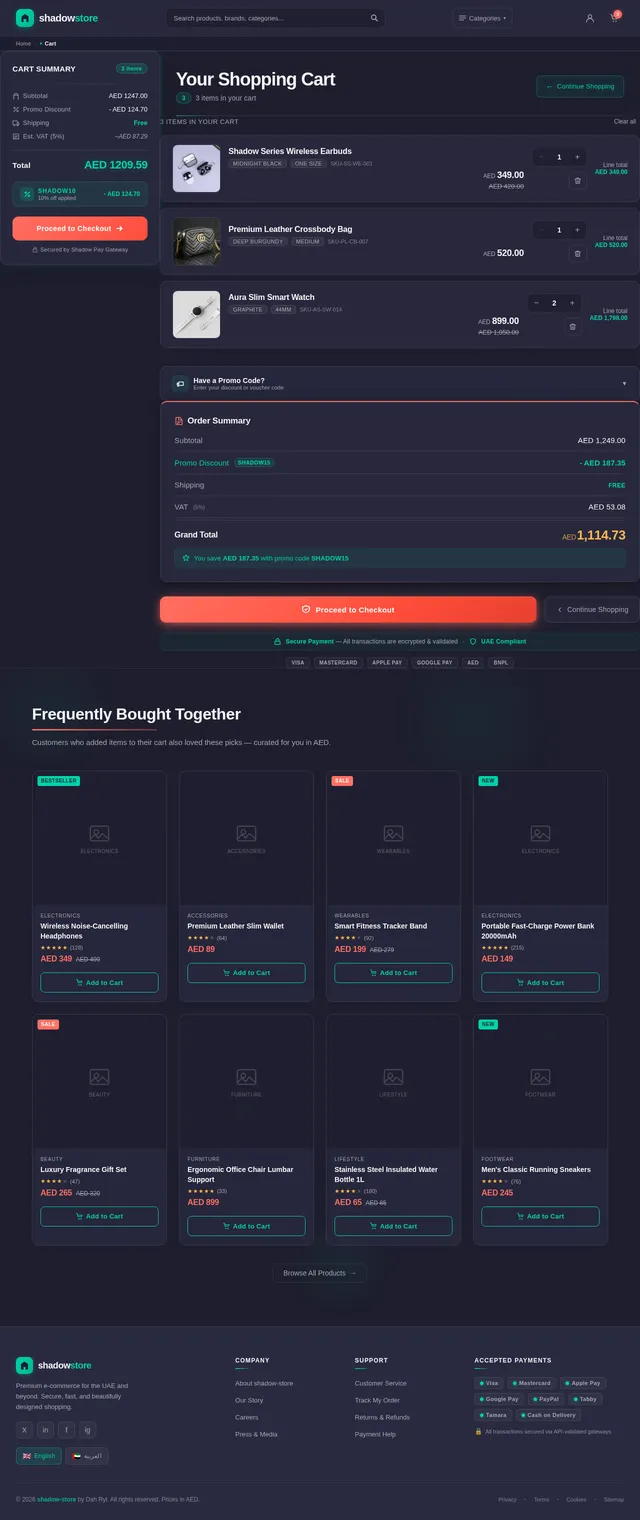Open Track My Order footer link

[x=377, y=1400]
